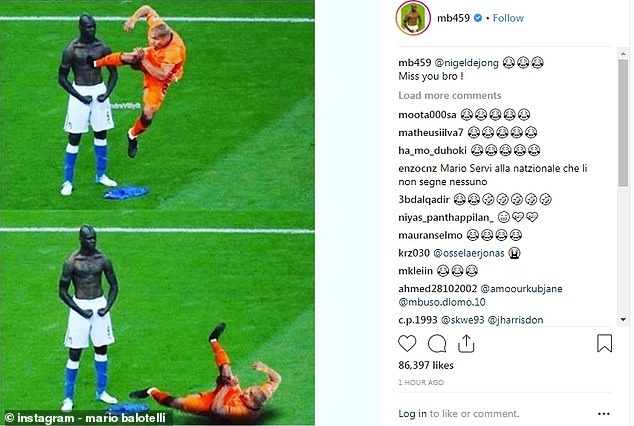This screenshot has height=426, width=634.
Task: Click the comments scrollbar thumb
Action: tap(623, 123)
